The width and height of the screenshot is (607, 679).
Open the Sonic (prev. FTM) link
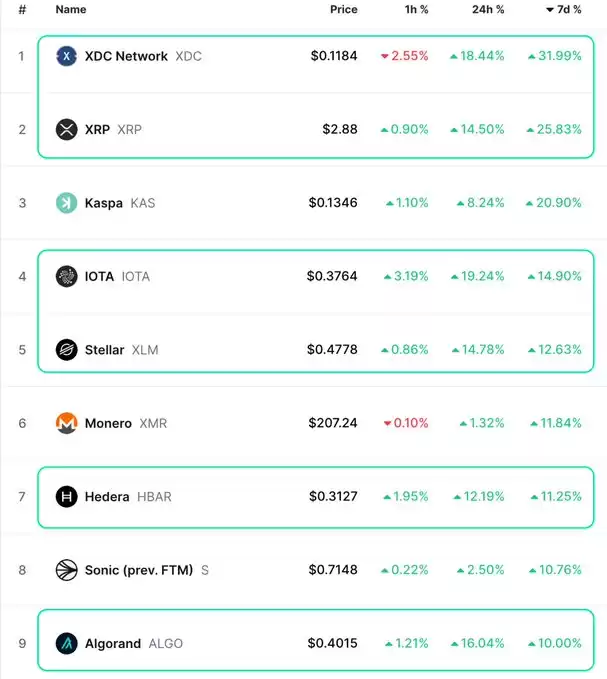tap(139, 570)
